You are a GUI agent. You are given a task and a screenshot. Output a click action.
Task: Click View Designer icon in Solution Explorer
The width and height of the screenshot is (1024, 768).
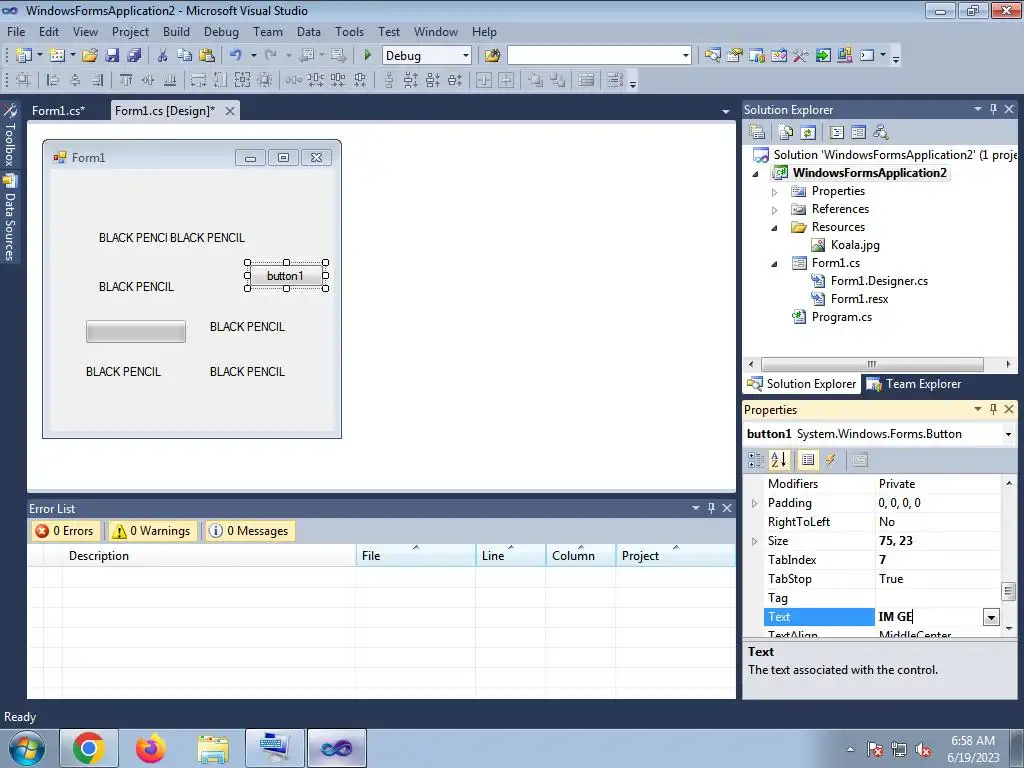tap(859, 133)
